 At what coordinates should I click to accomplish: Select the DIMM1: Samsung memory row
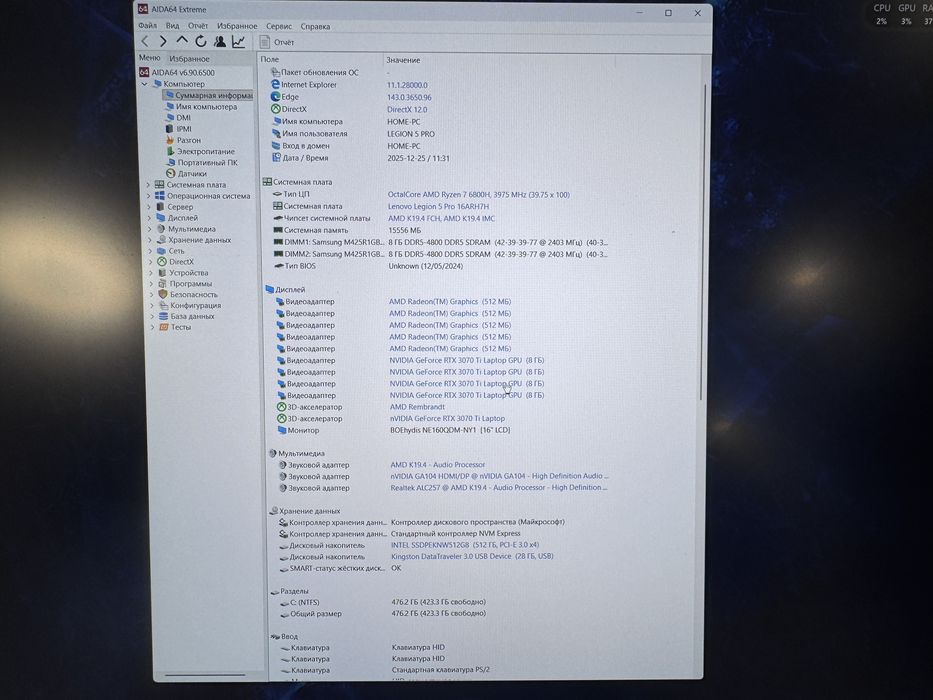point(440,242)
